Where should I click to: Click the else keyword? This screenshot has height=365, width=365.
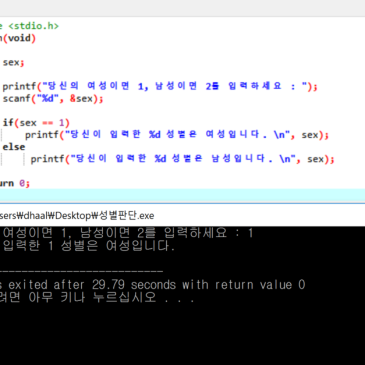coord(14,147)
